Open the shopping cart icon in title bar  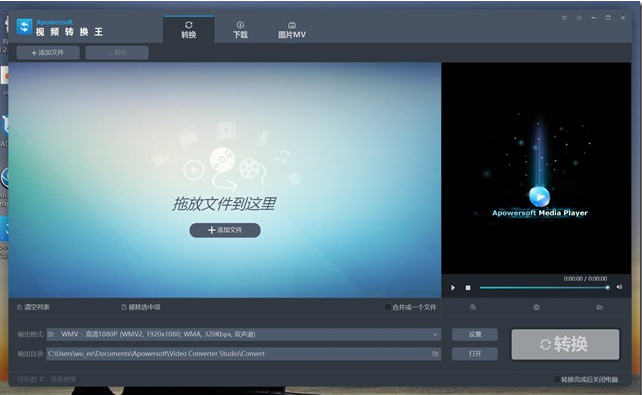pos(564,18)
